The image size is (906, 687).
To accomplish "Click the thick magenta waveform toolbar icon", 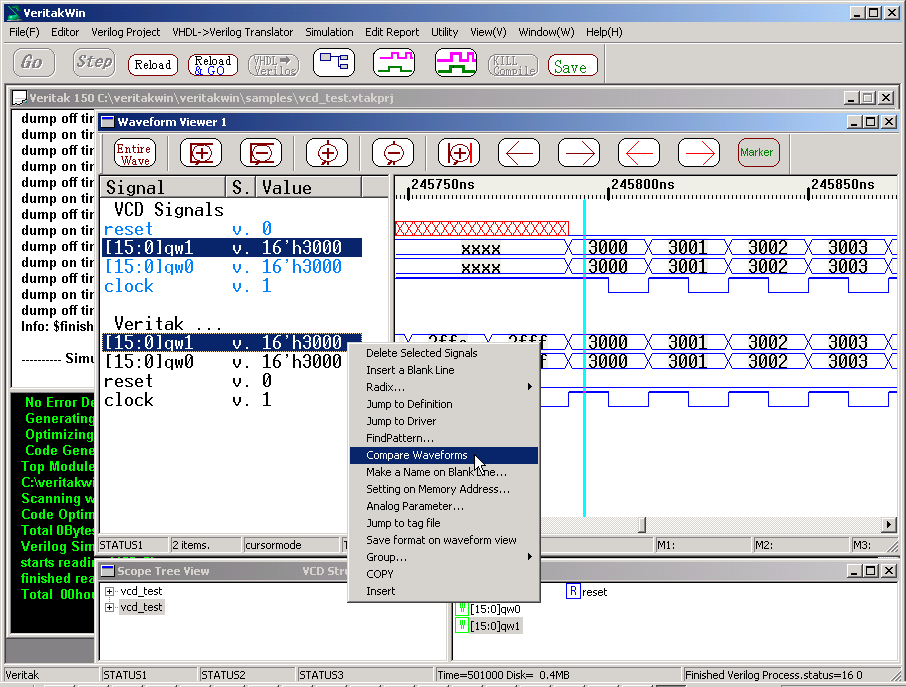I will pos(455,62).
